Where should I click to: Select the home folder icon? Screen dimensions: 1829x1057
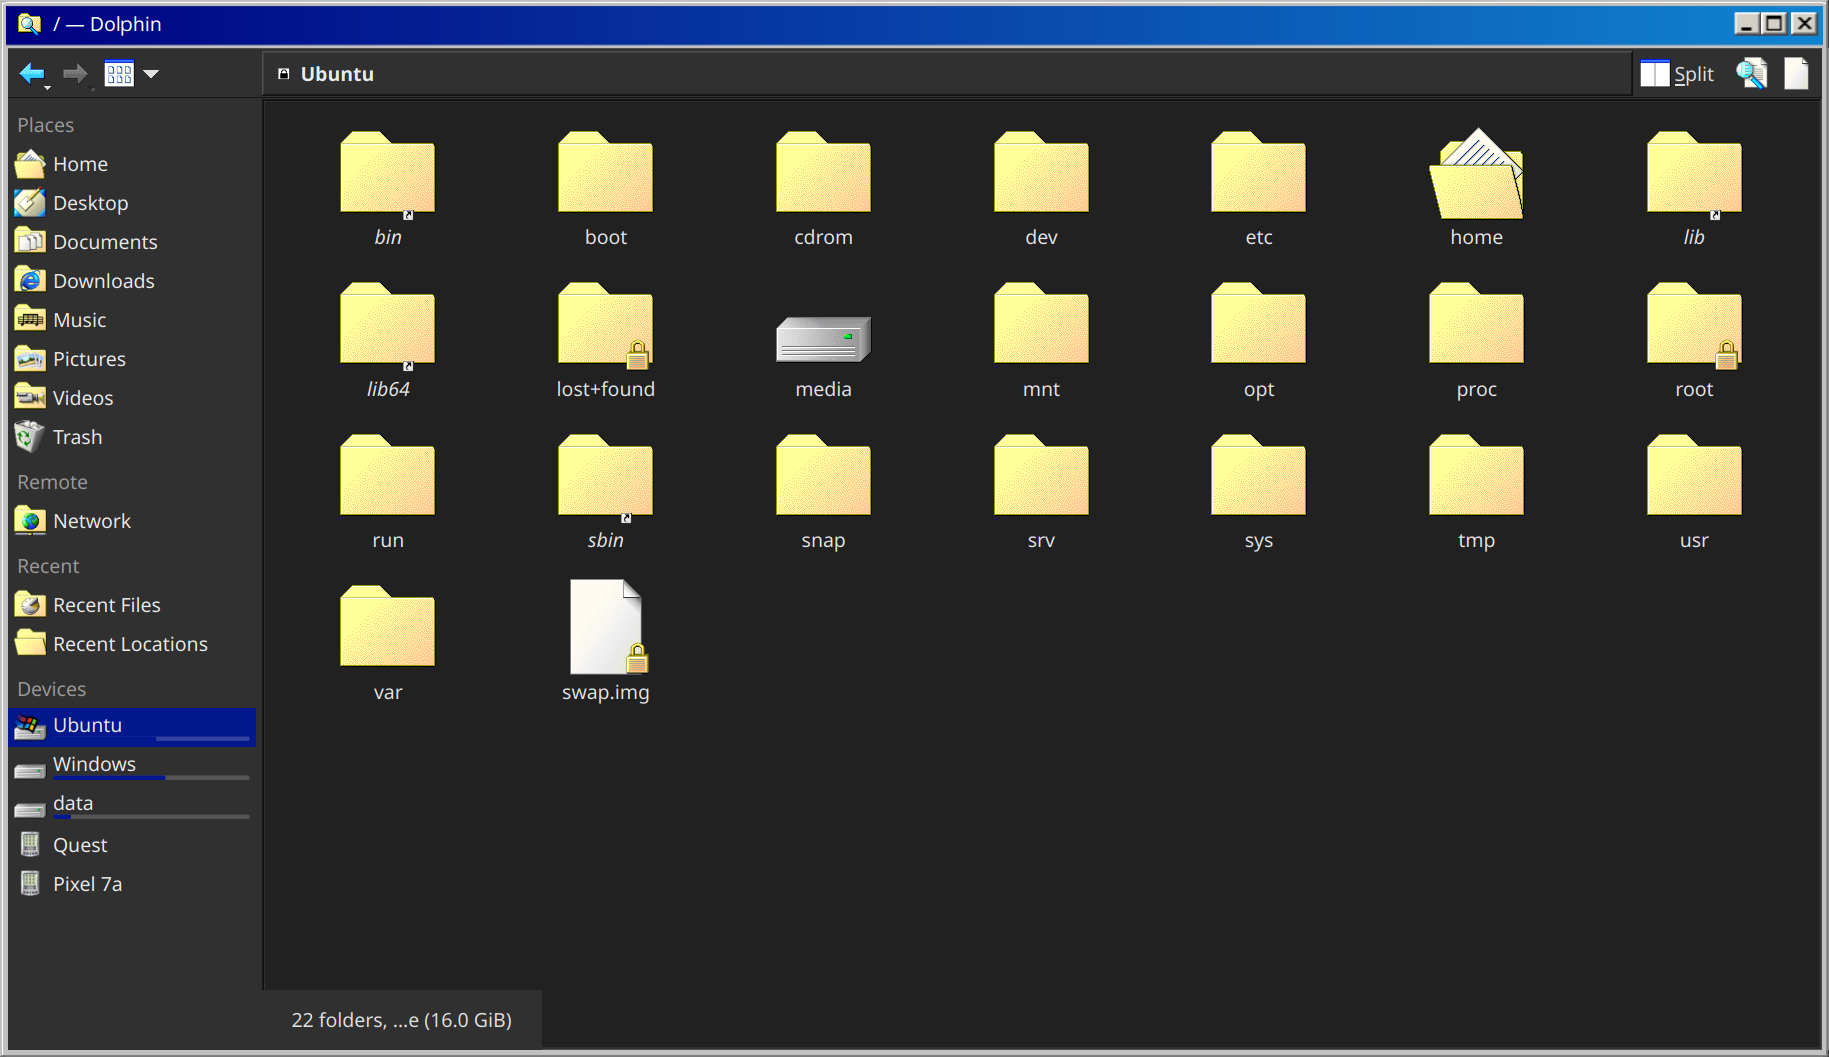(x=1476, y=175)
